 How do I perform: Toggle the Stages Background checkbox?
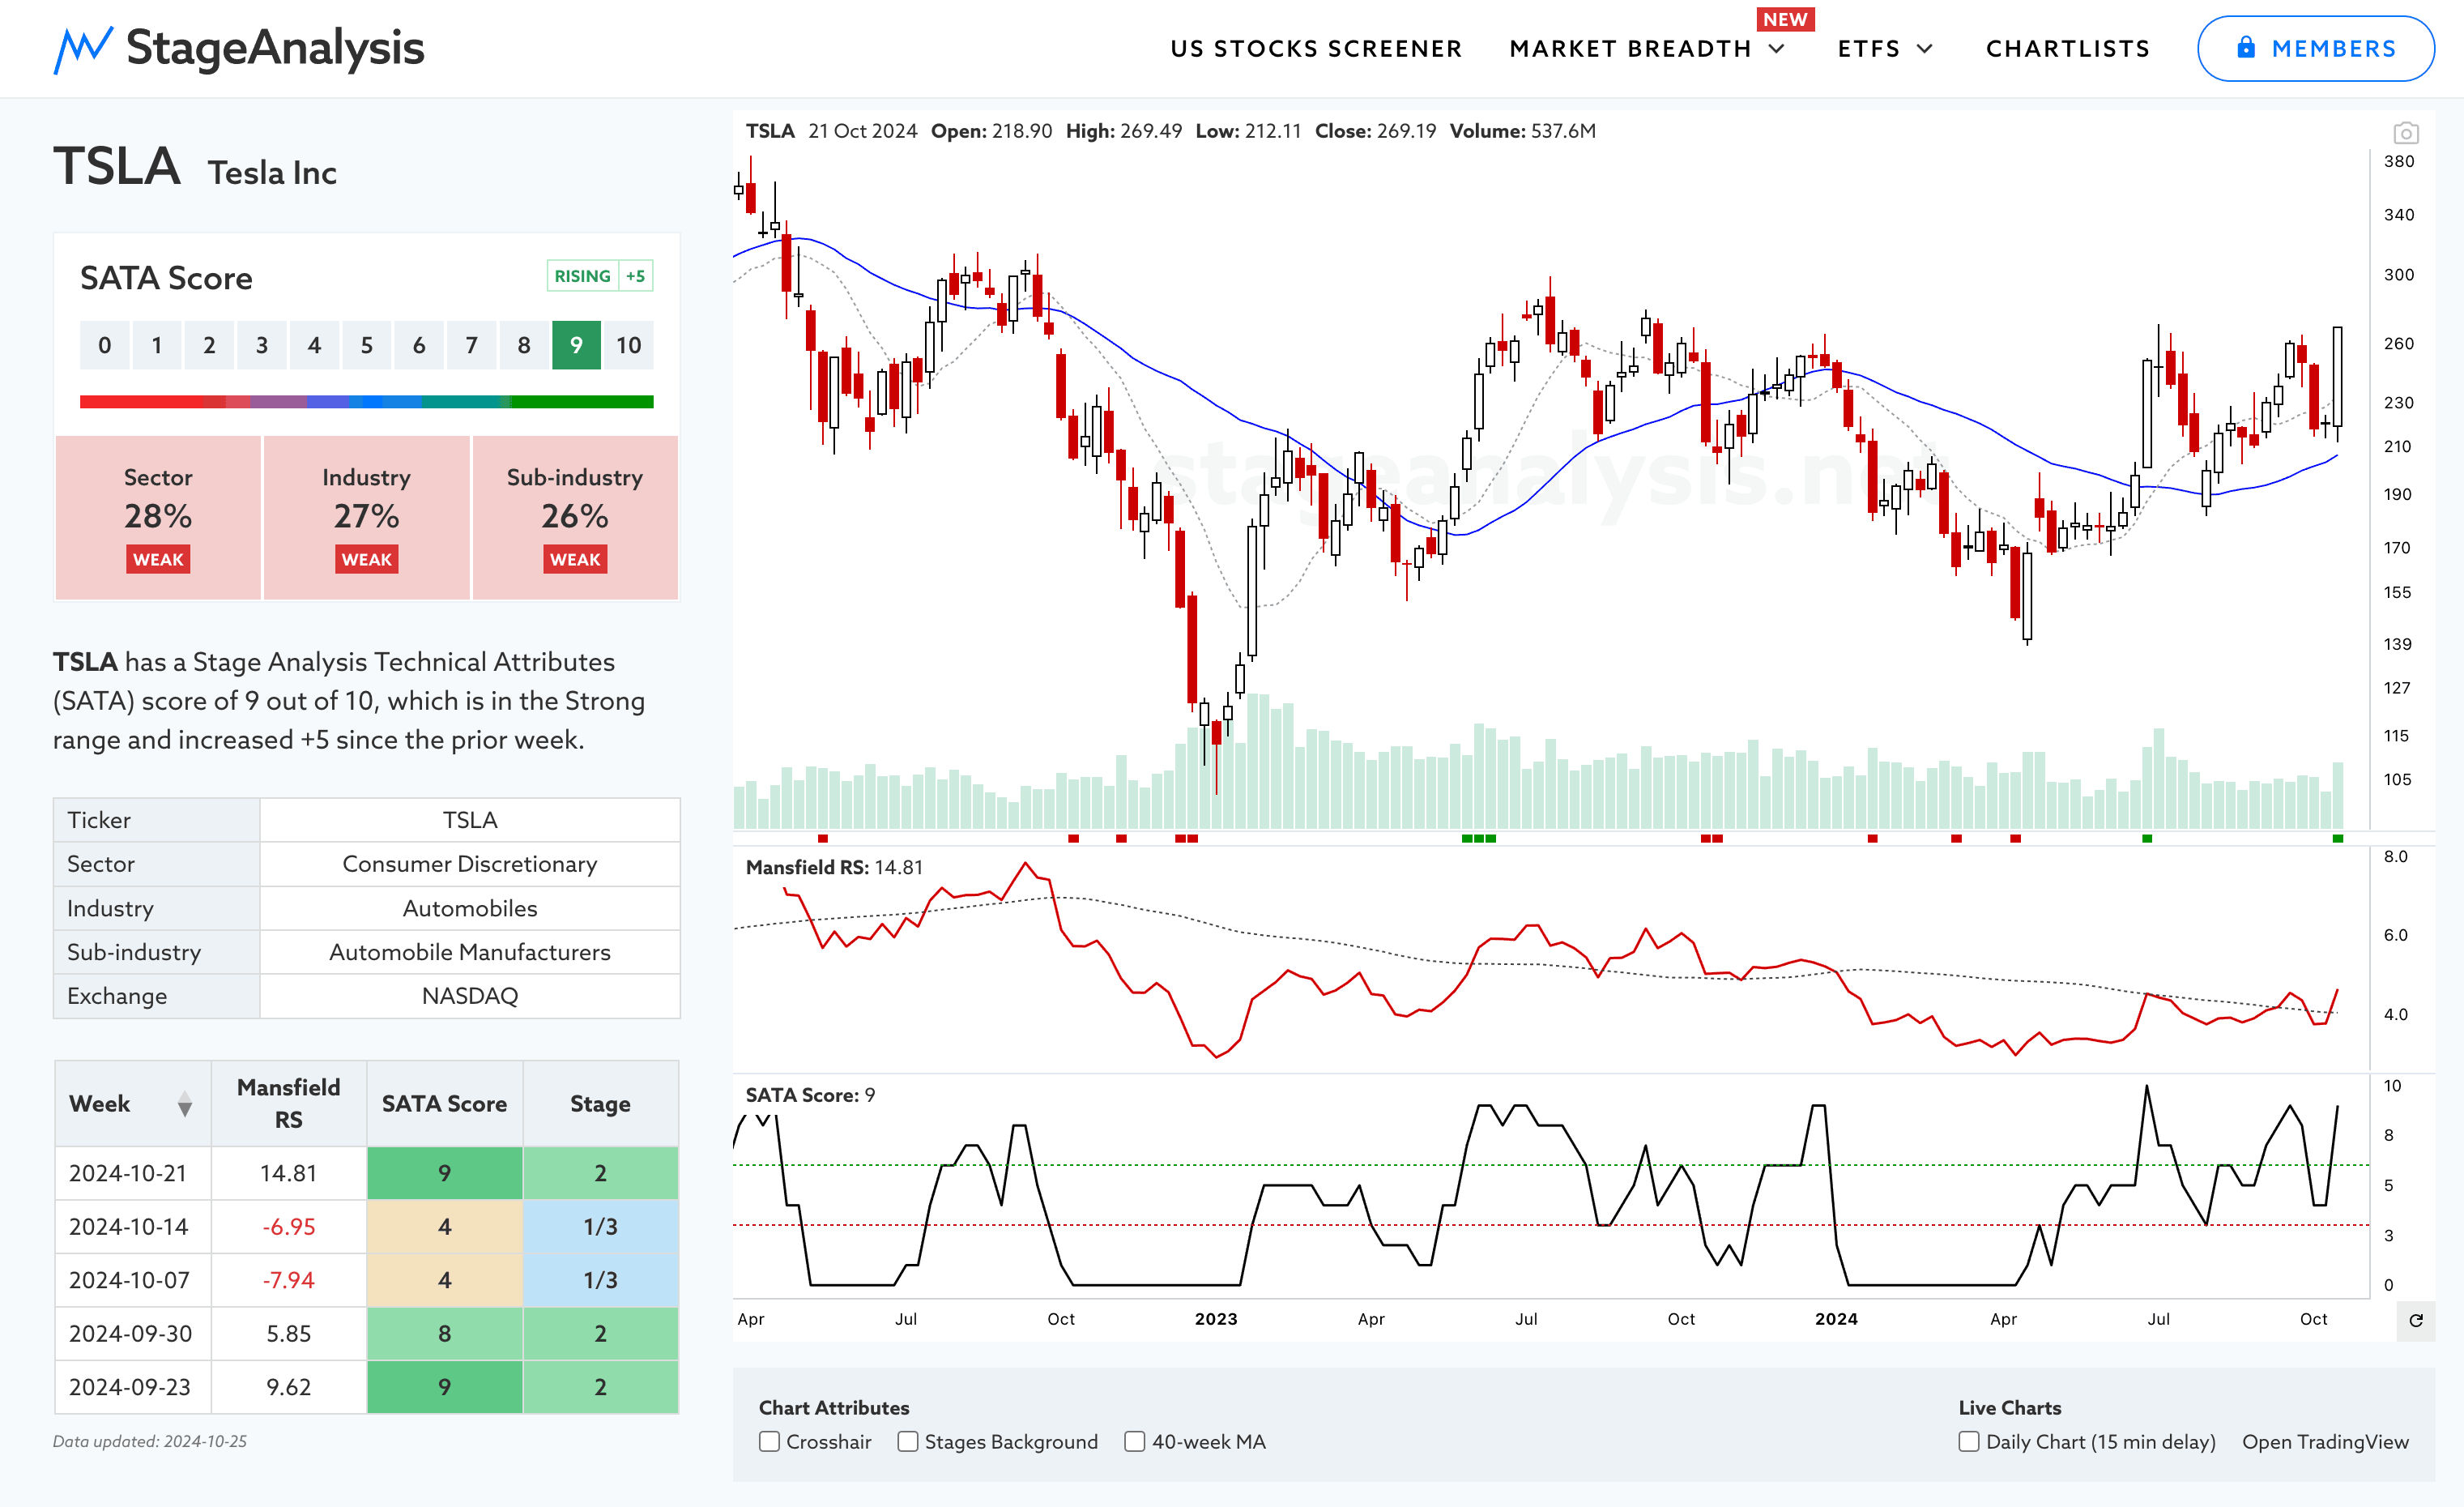(x=907, y=1441)
